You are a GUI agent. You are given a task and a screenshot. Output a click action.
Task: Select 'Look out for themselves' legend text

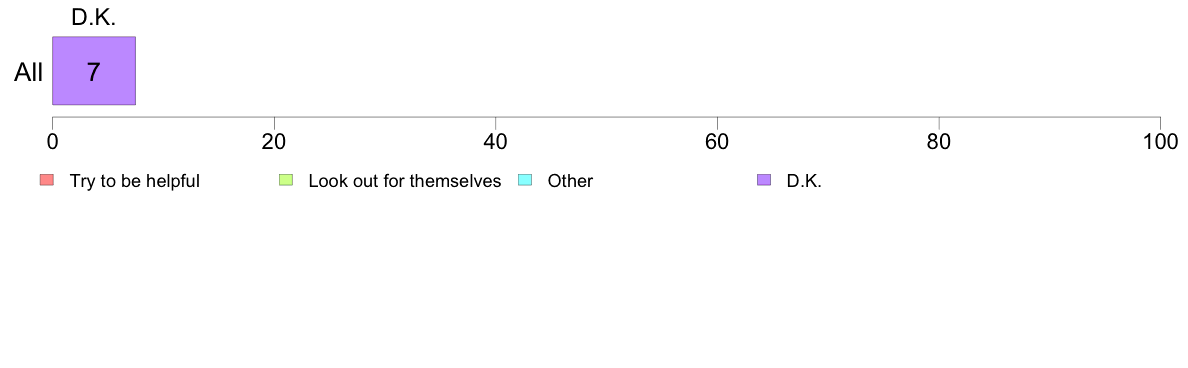(405, 181)
